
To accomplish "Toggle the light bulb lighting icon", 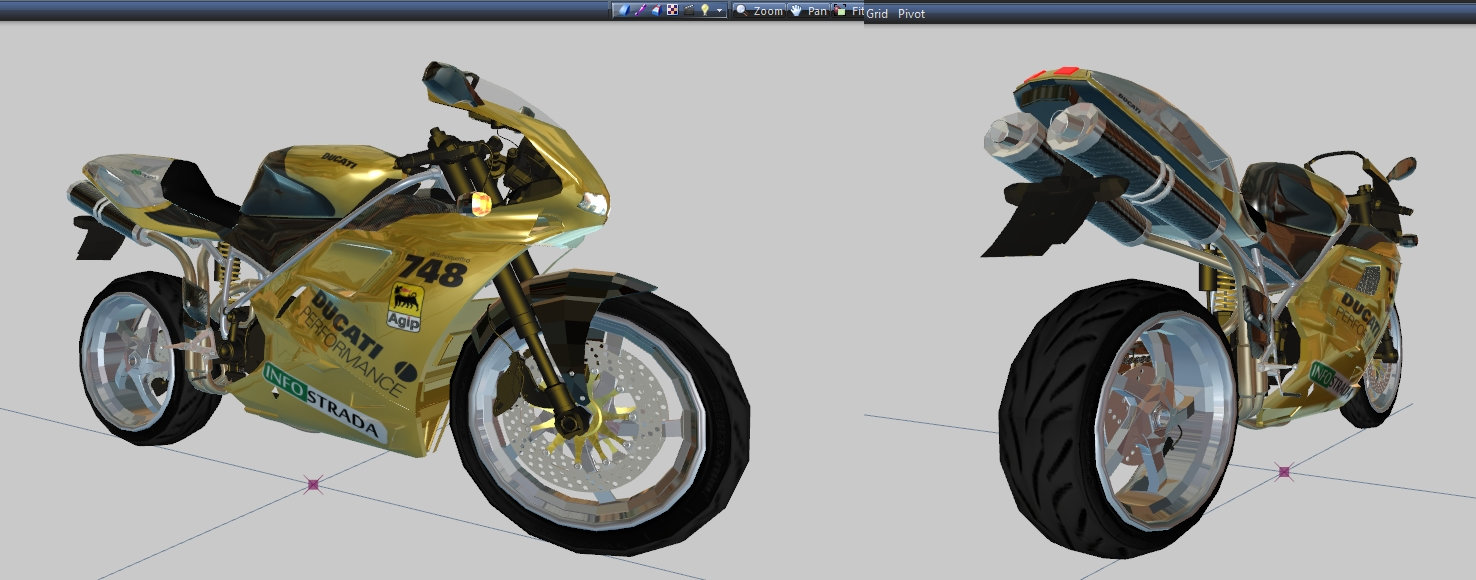I will [704, 10].
